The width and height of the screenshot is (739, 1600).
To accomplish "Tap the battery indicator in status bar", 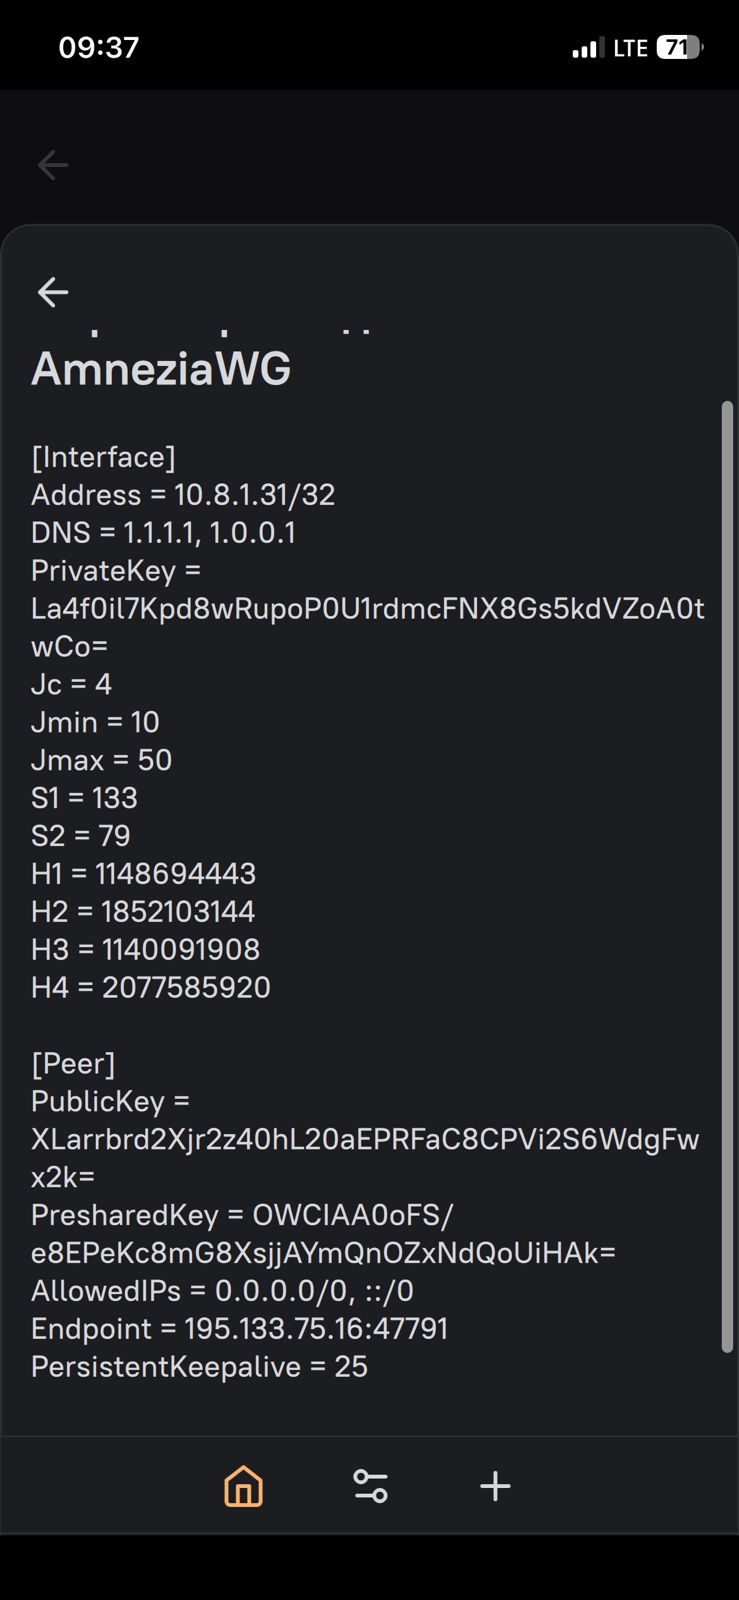I will 679,48.
